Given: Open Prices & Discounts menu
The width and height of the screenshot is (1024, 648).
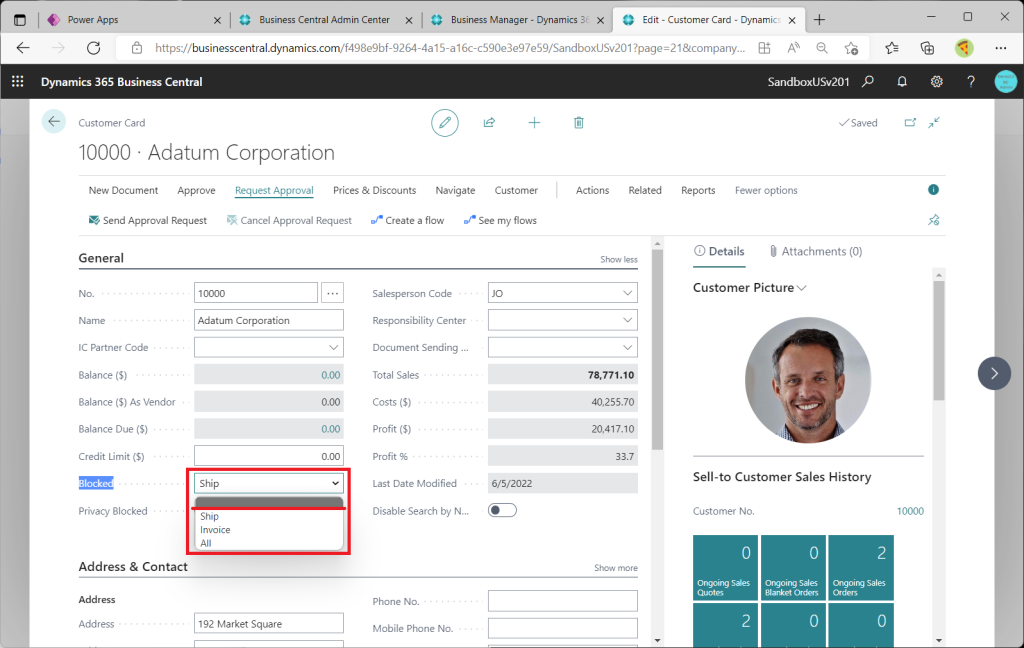Looking at the screenshot, I should click(x=374, y=190).
